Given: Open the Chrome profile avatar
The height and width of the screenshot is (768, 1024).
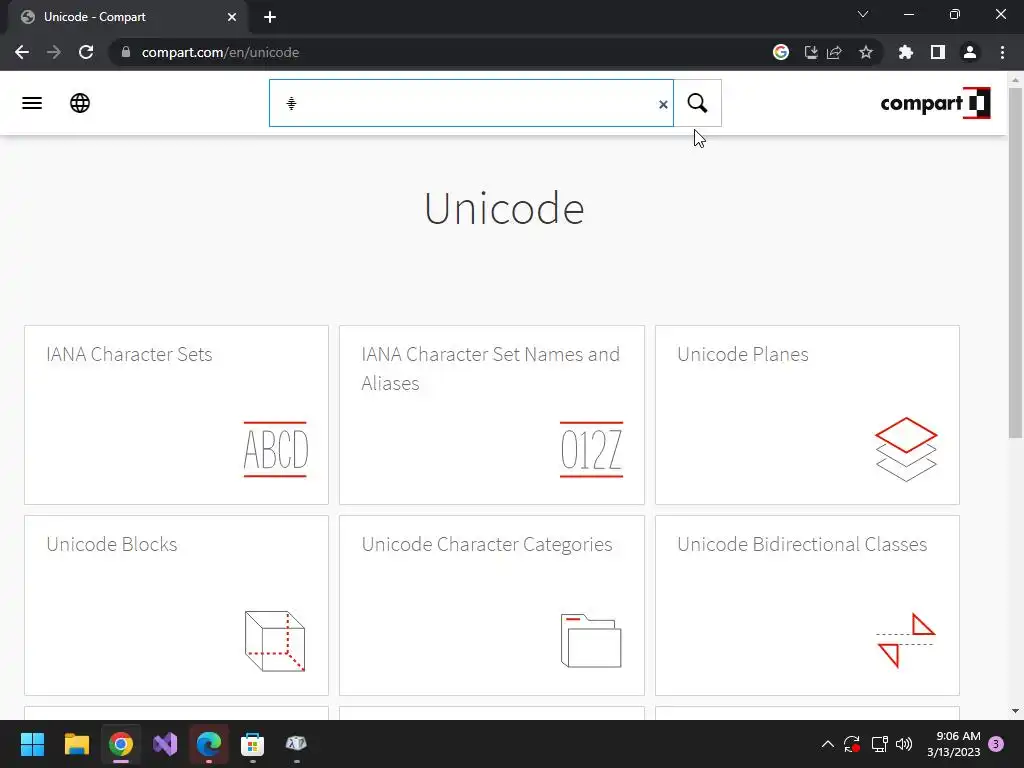Looking at the screenshot, I should [x=970, y=52].
